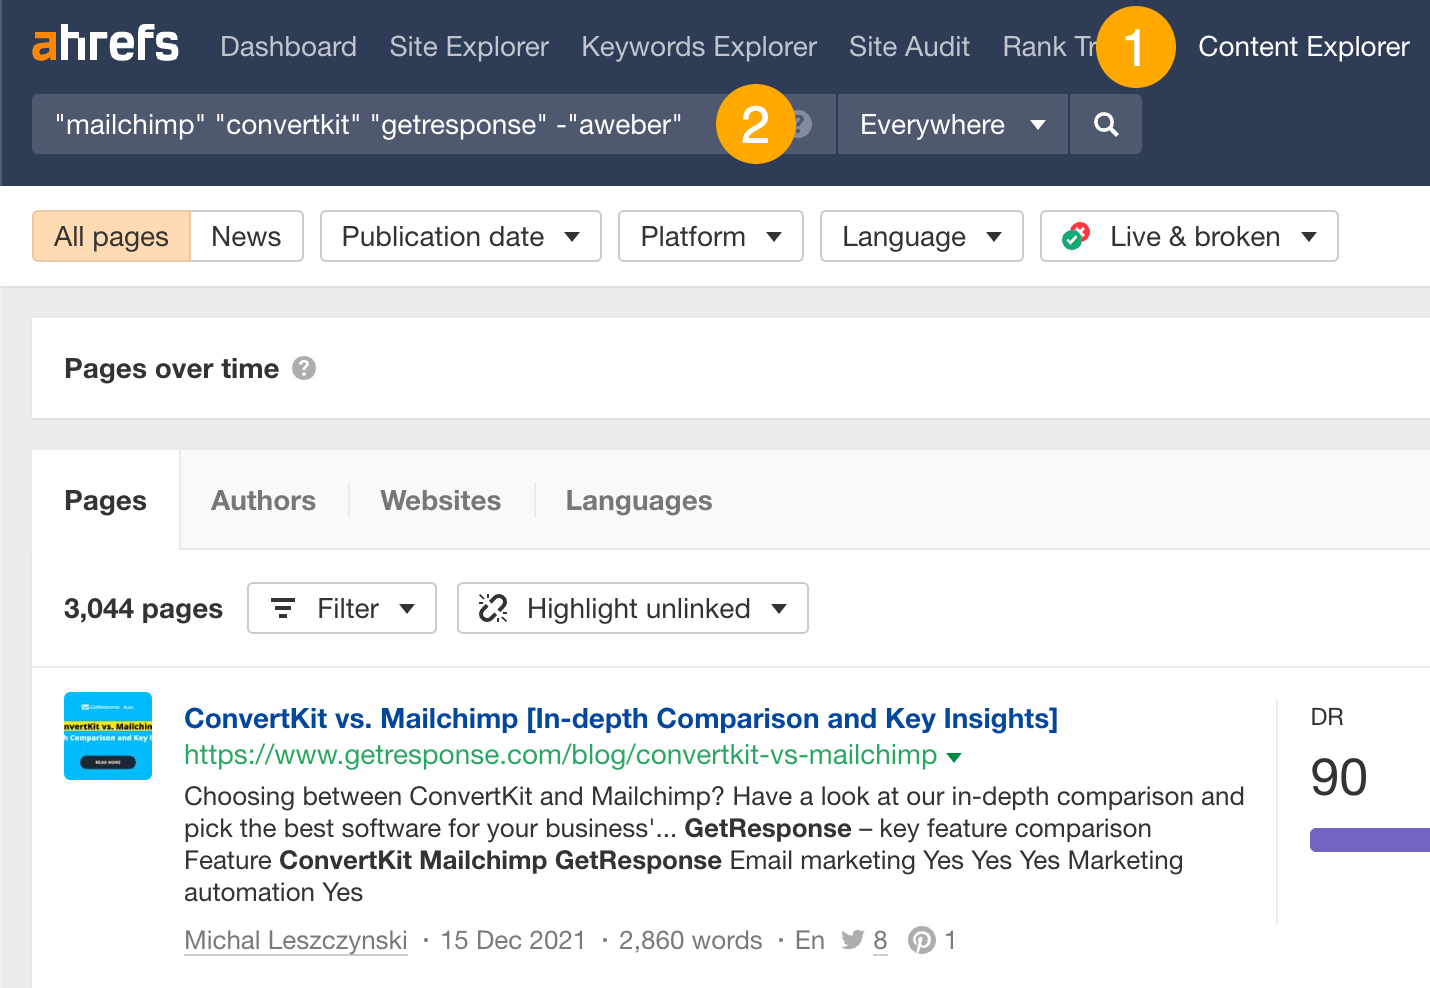Navigate to Keywords Explorer

[698, 46]
